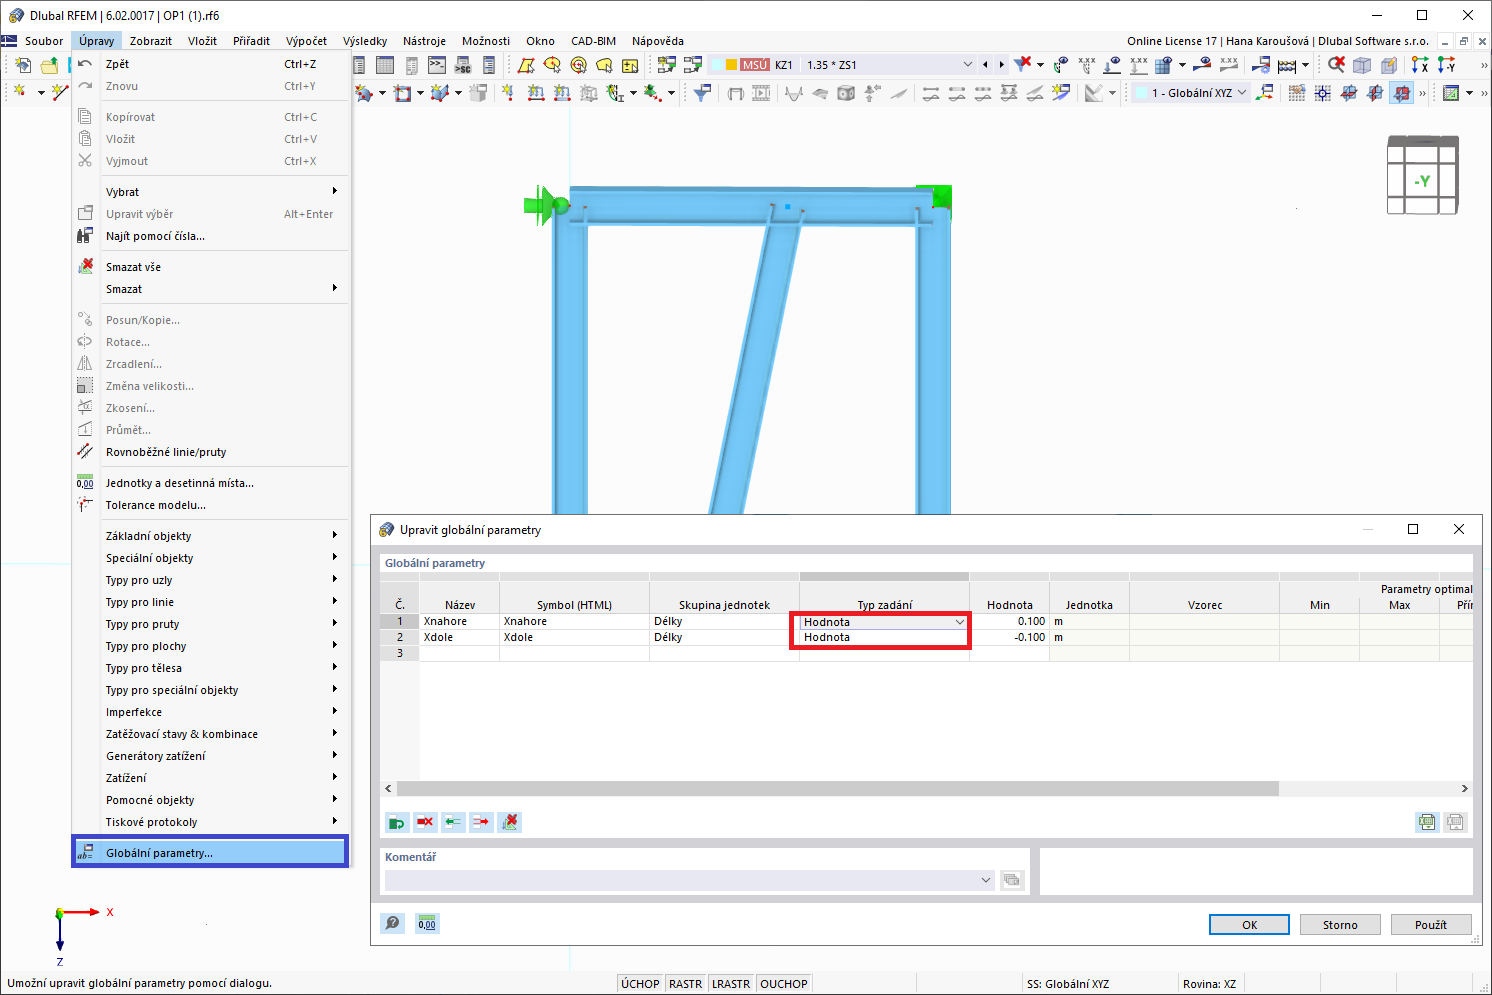
Task: Click Použít button
Action: (x=1431, y=925)
